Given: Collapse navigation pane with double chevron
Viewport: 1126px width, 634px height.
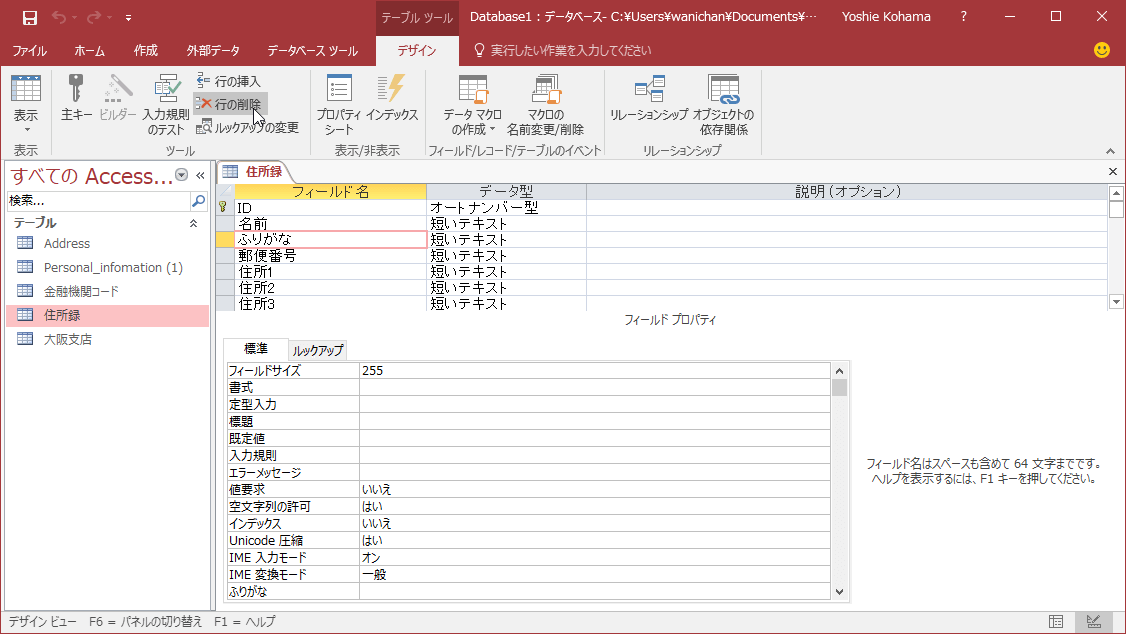Looking at the screenshot, I should click(x=200, y=175).
